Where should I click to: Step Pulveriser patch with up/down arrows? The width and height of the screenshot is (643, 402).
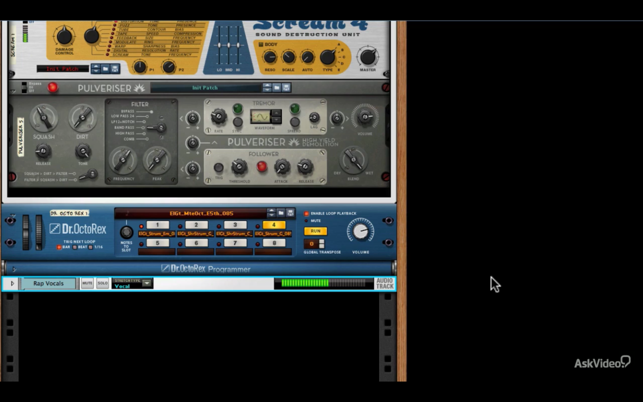(267, 87)
